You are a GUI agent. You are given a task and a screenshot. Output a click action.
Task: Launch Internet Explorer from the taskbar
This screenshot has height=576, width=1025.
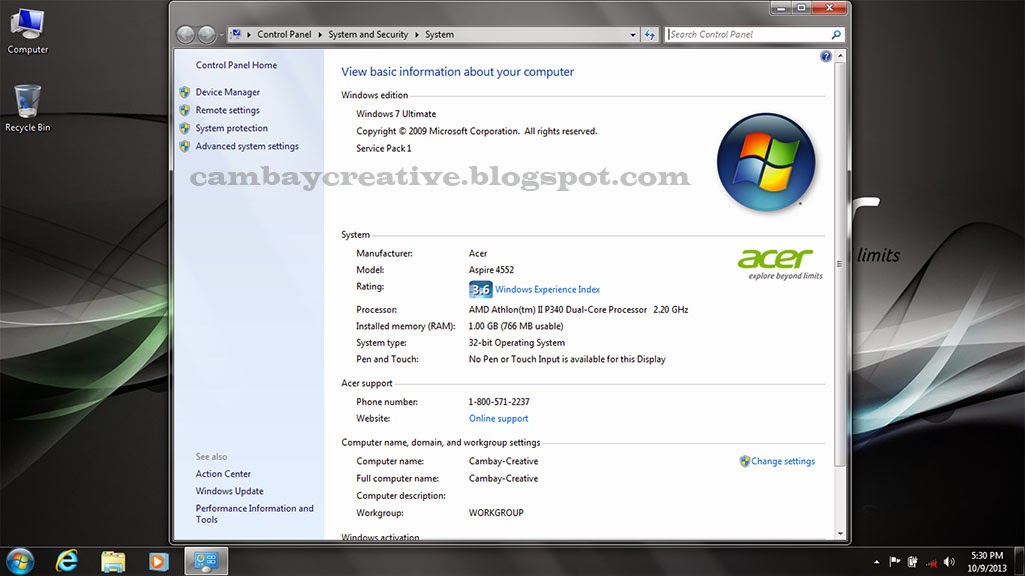[x=67, y=561]
